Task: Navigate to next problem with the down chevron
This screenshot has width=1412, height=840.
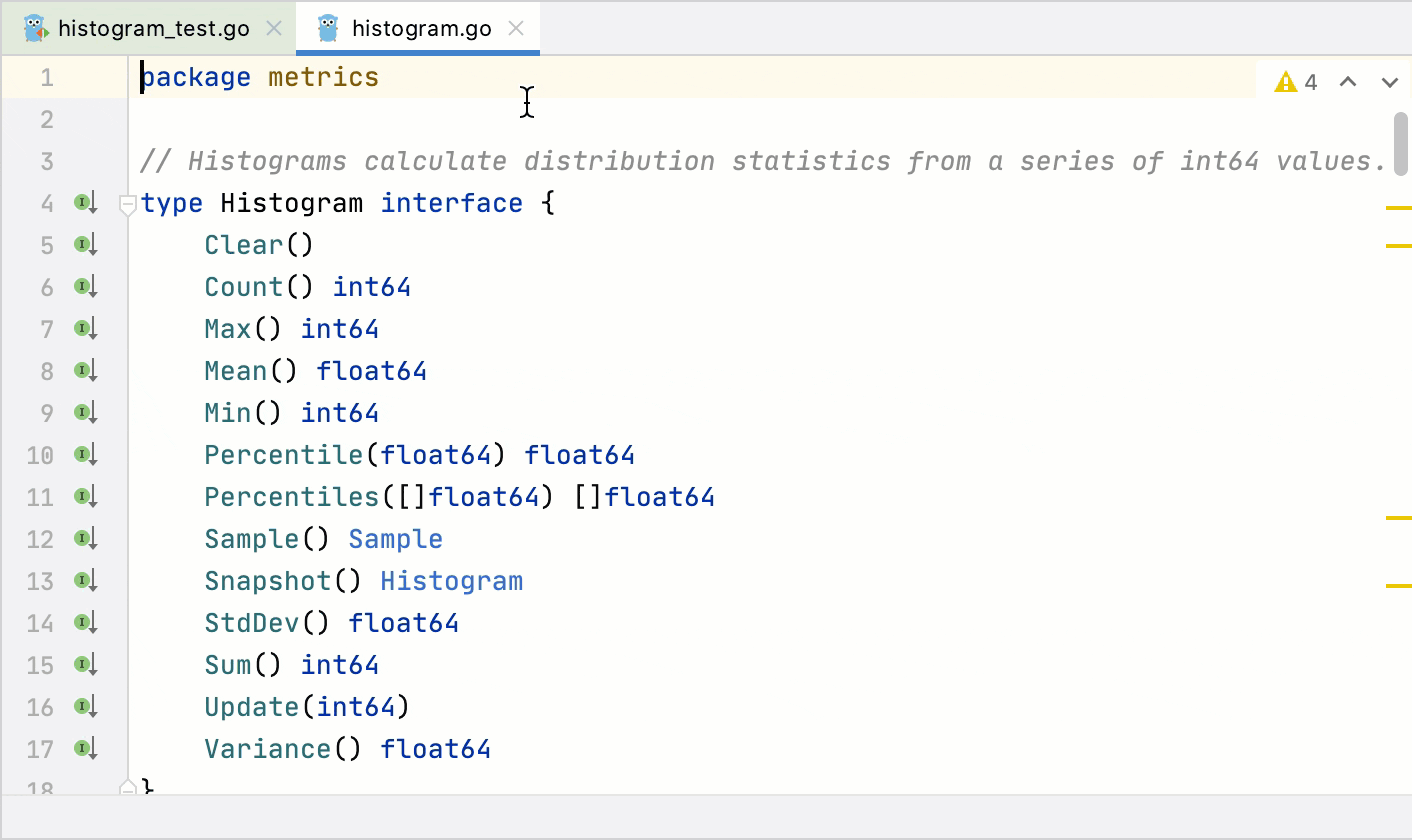Action: pos(1388,81)
